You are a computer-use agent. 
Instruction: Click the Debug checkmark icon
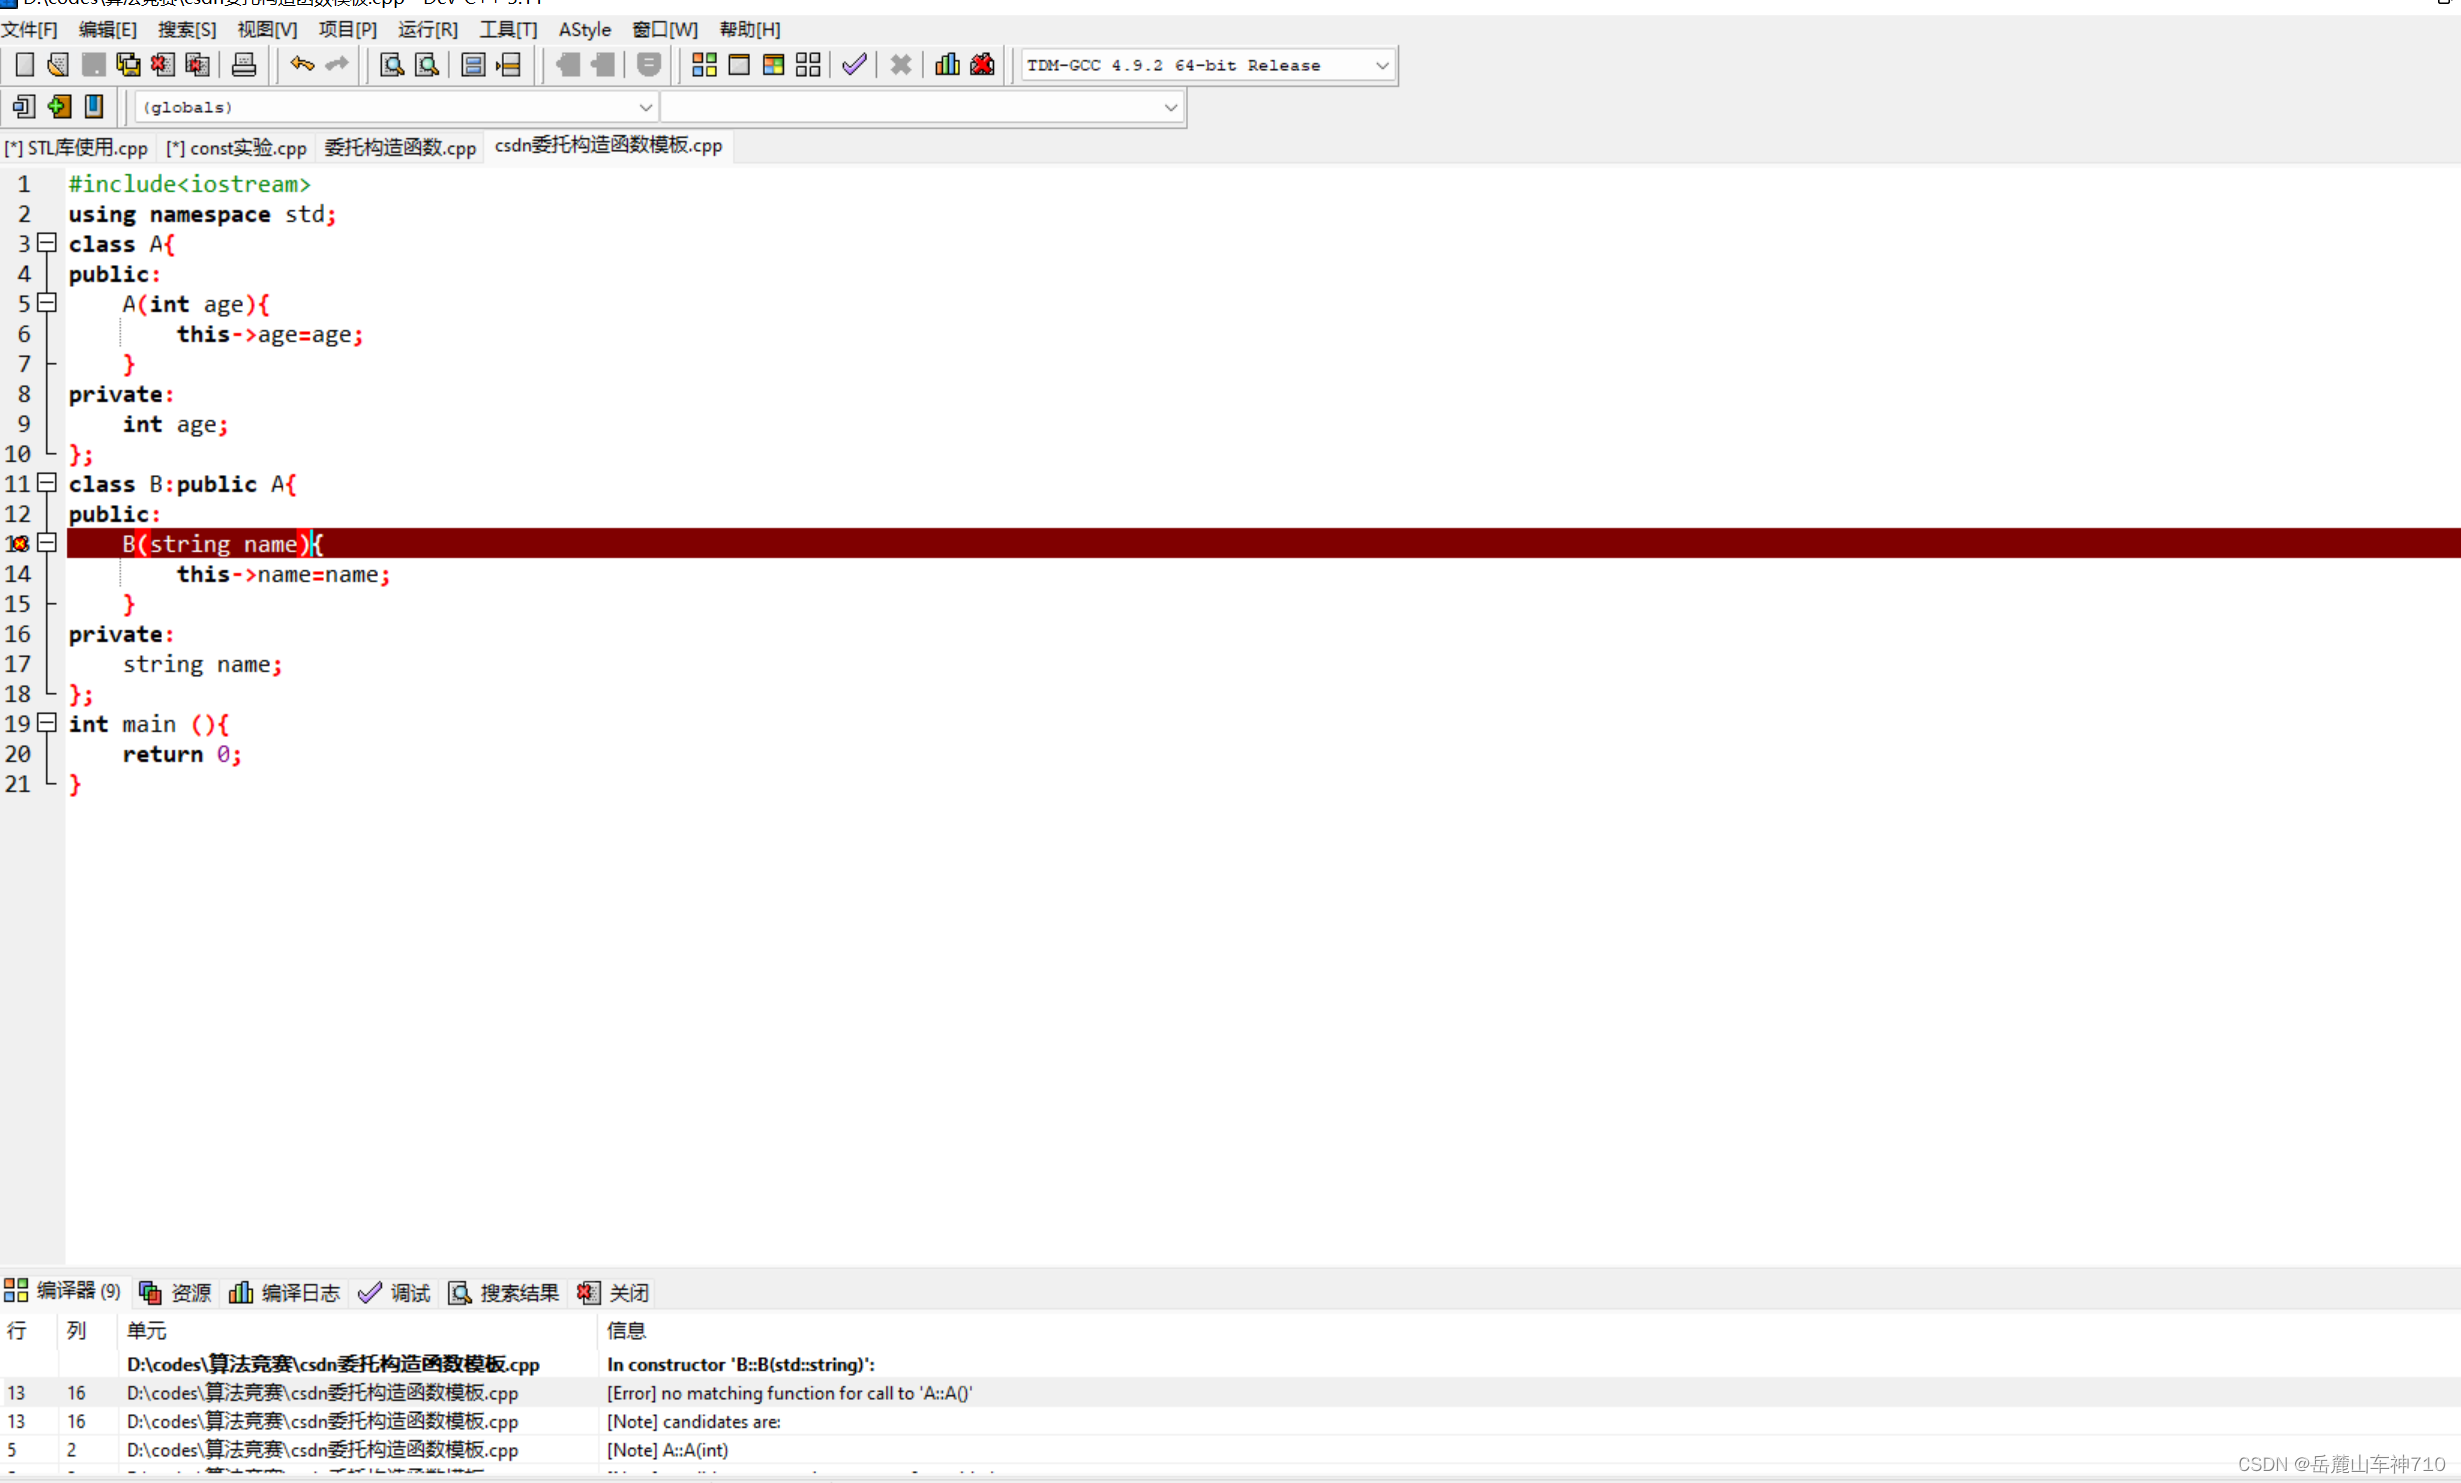[854, 65]
